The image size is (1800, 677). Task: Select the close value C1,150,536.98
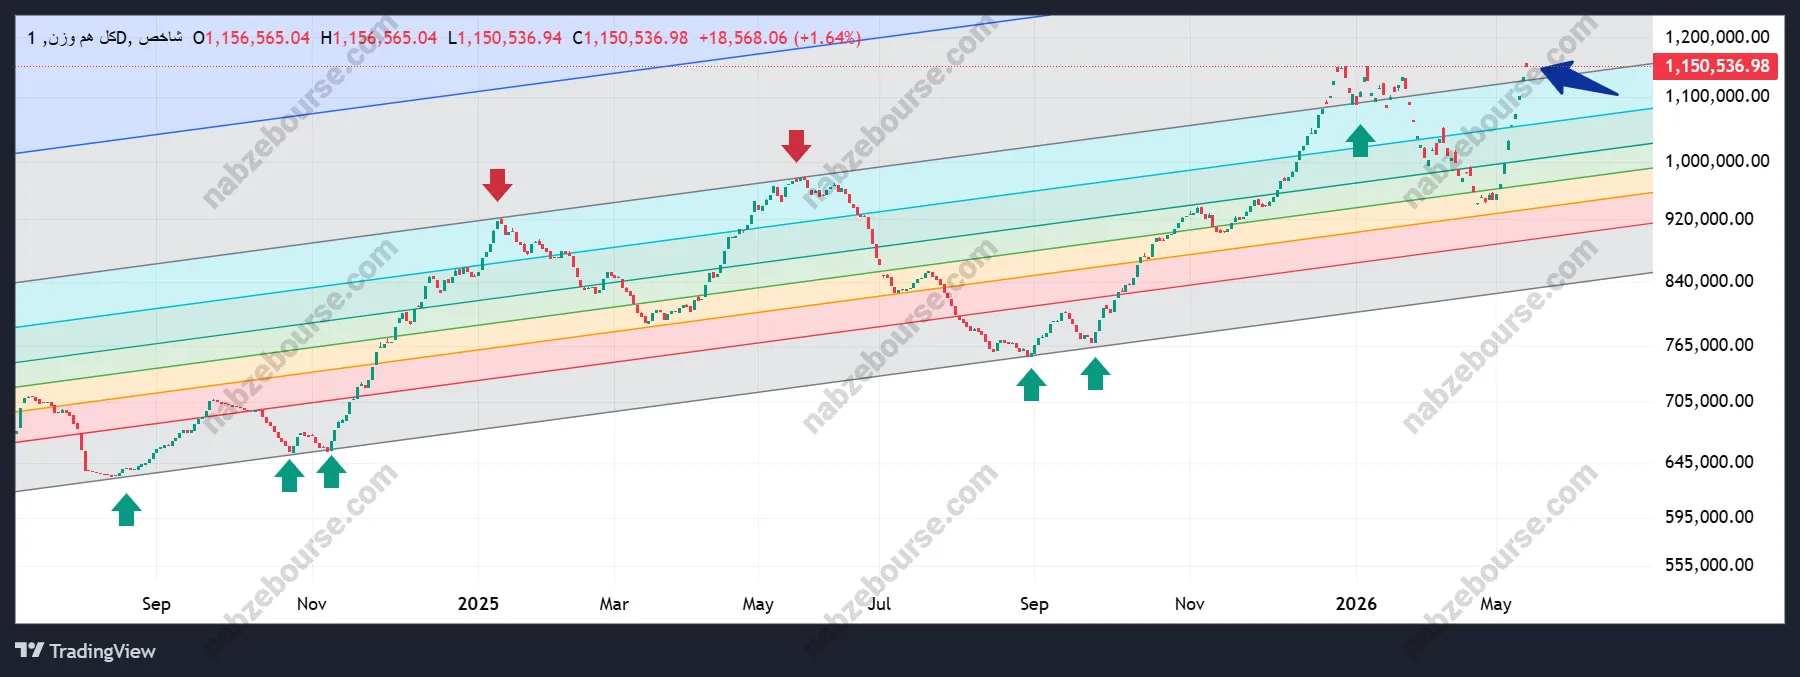tap(630, 38)
